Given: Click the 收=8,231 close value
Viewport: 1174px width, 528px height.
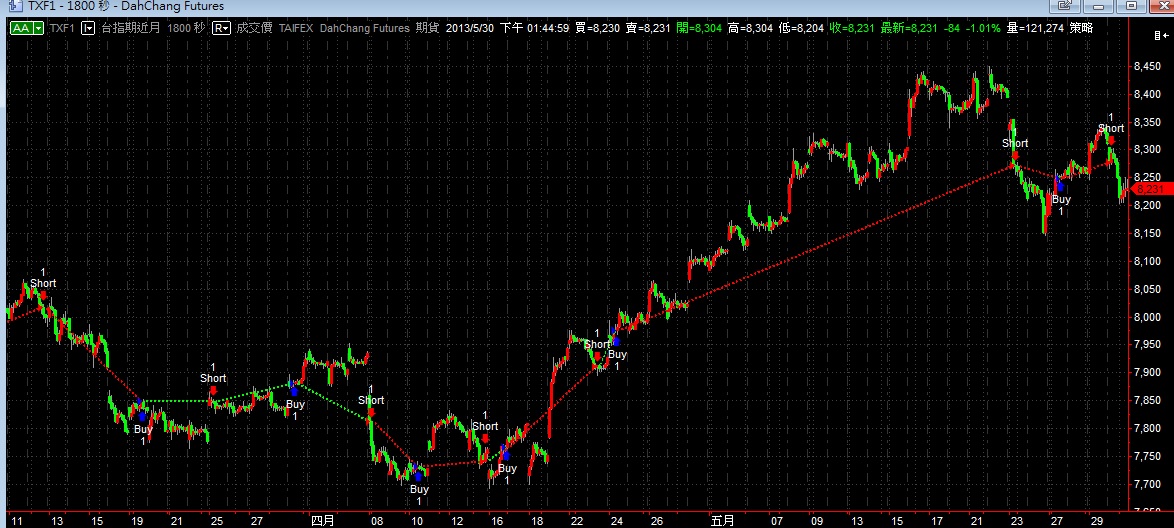Looking at the screenshot, I should pos(851,28).
